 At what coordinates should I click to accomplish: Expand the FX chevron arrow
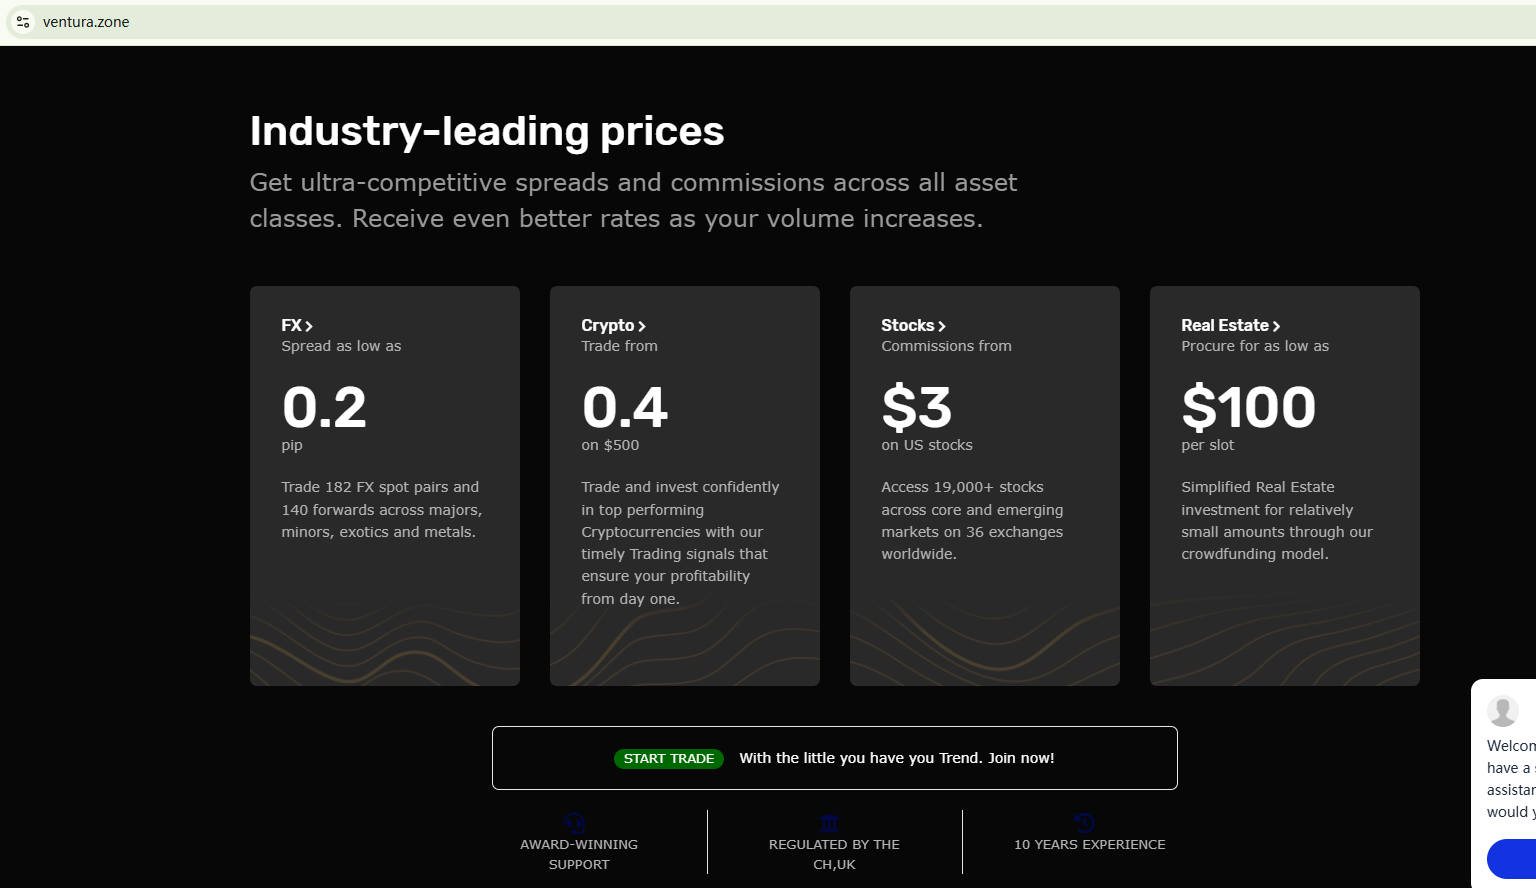click(x=309, y=326)
